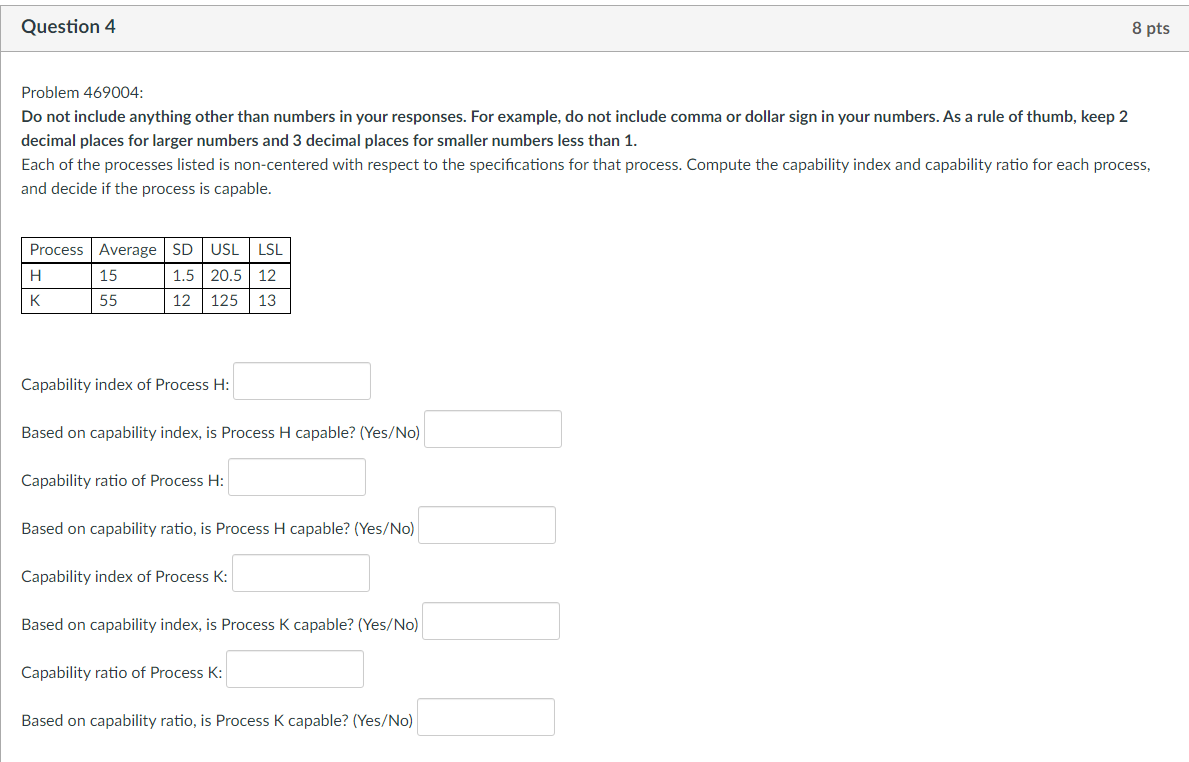This screenshot has height=762, width=1189.
Task: Click the Capability ratio of Process K field
Action: click(294, 669)
